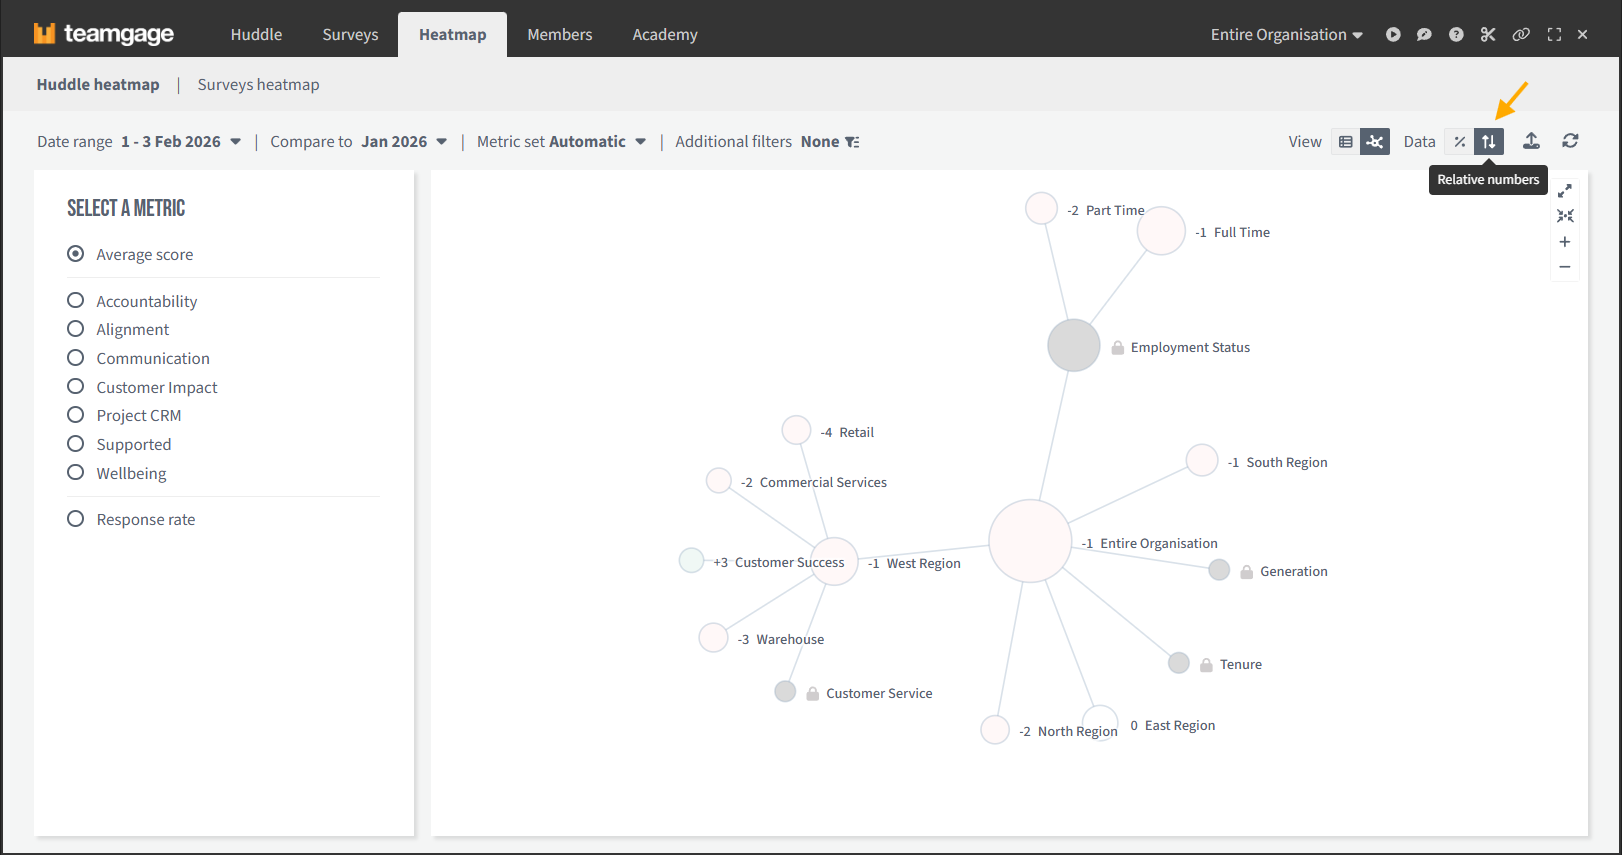Viewport: 1622px width, 855px height.
Task: Refresh the heatmap data
Action: (x=1570, y=141)
